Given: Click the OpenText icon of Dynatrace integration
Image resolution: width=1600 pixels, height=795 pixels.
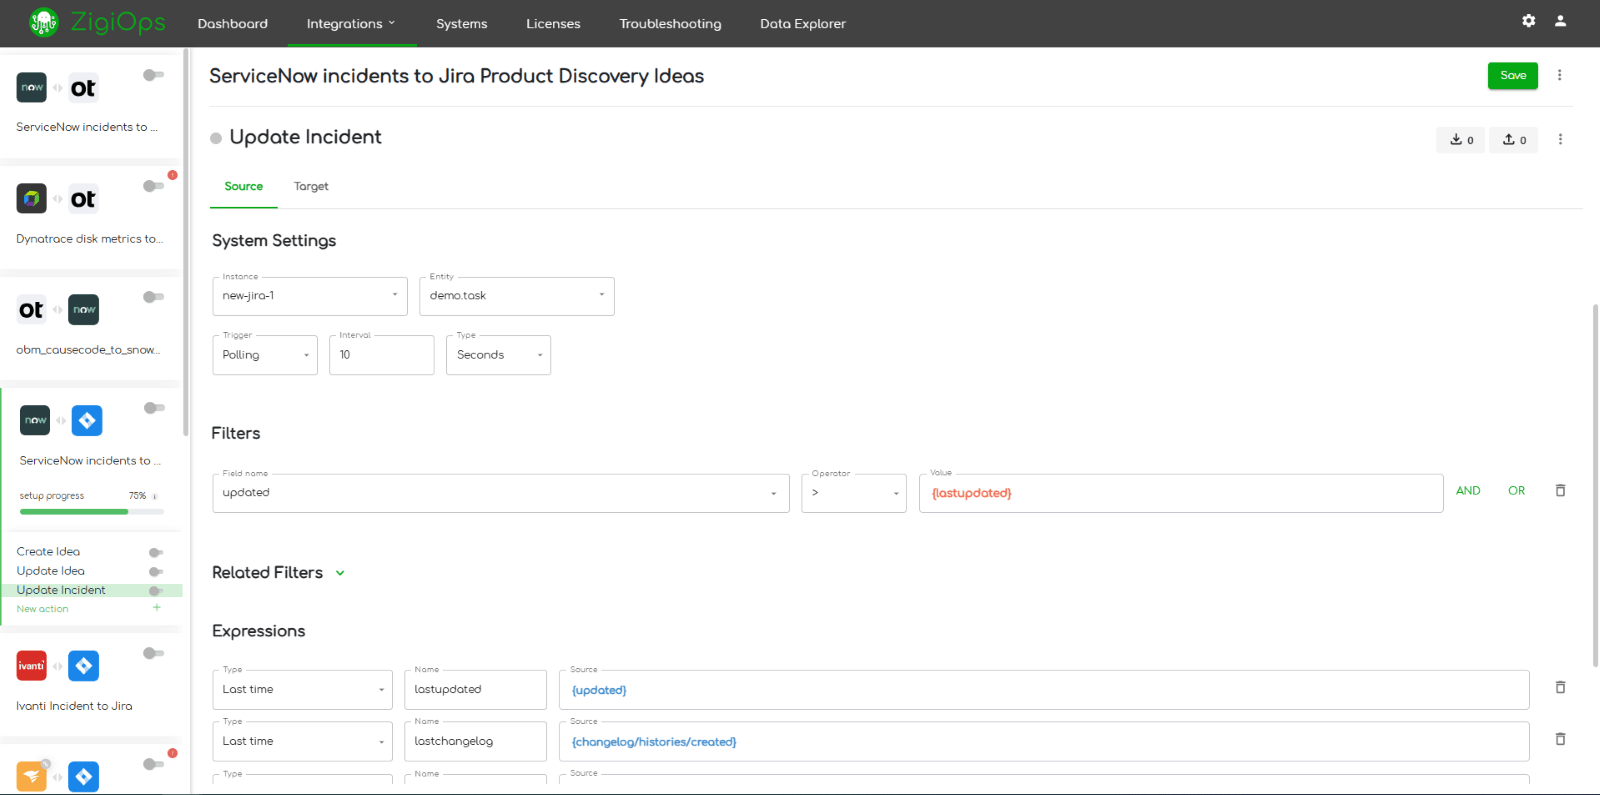Looking at the screenshot, I should (84, 199).
